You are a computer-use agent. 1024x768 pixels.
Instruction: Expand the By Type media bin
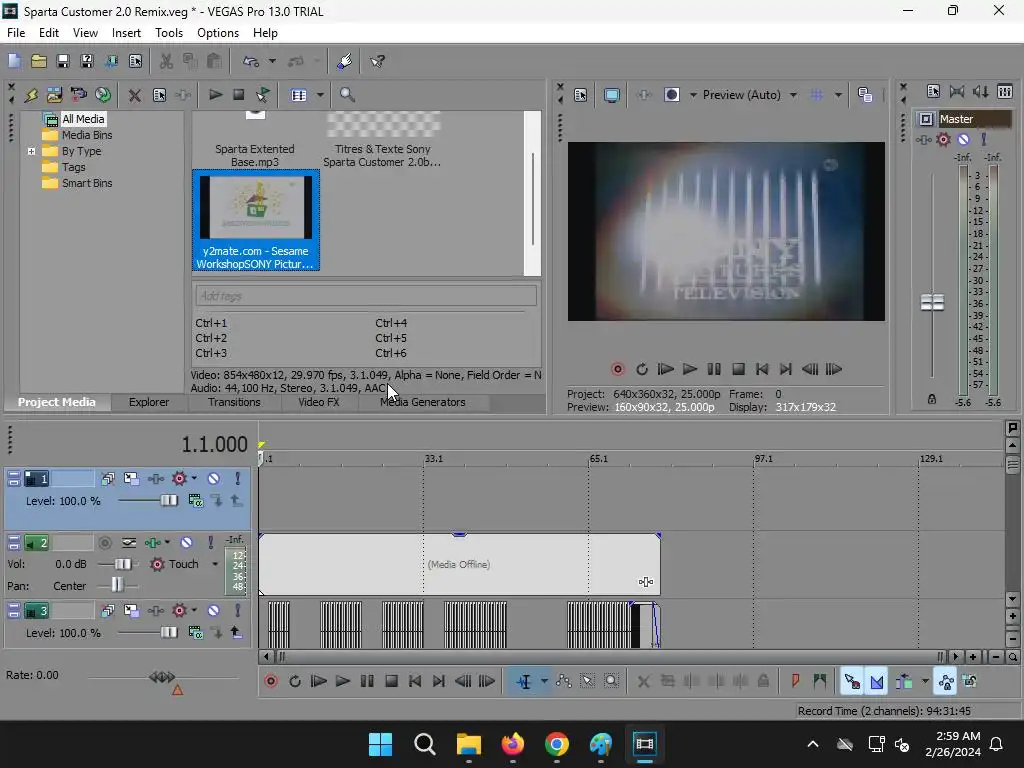pyautogui.click(x=31, y=152)
